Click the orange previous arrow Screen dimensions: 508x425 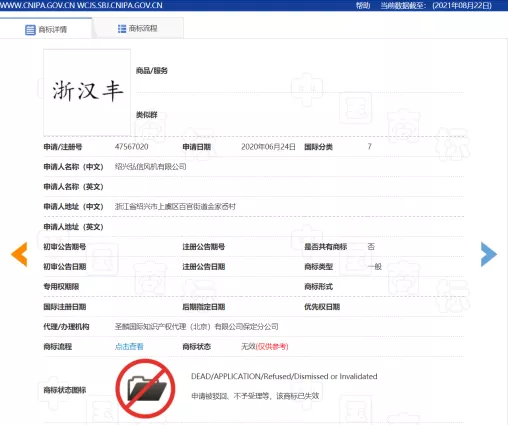click(x=19, y=254)
